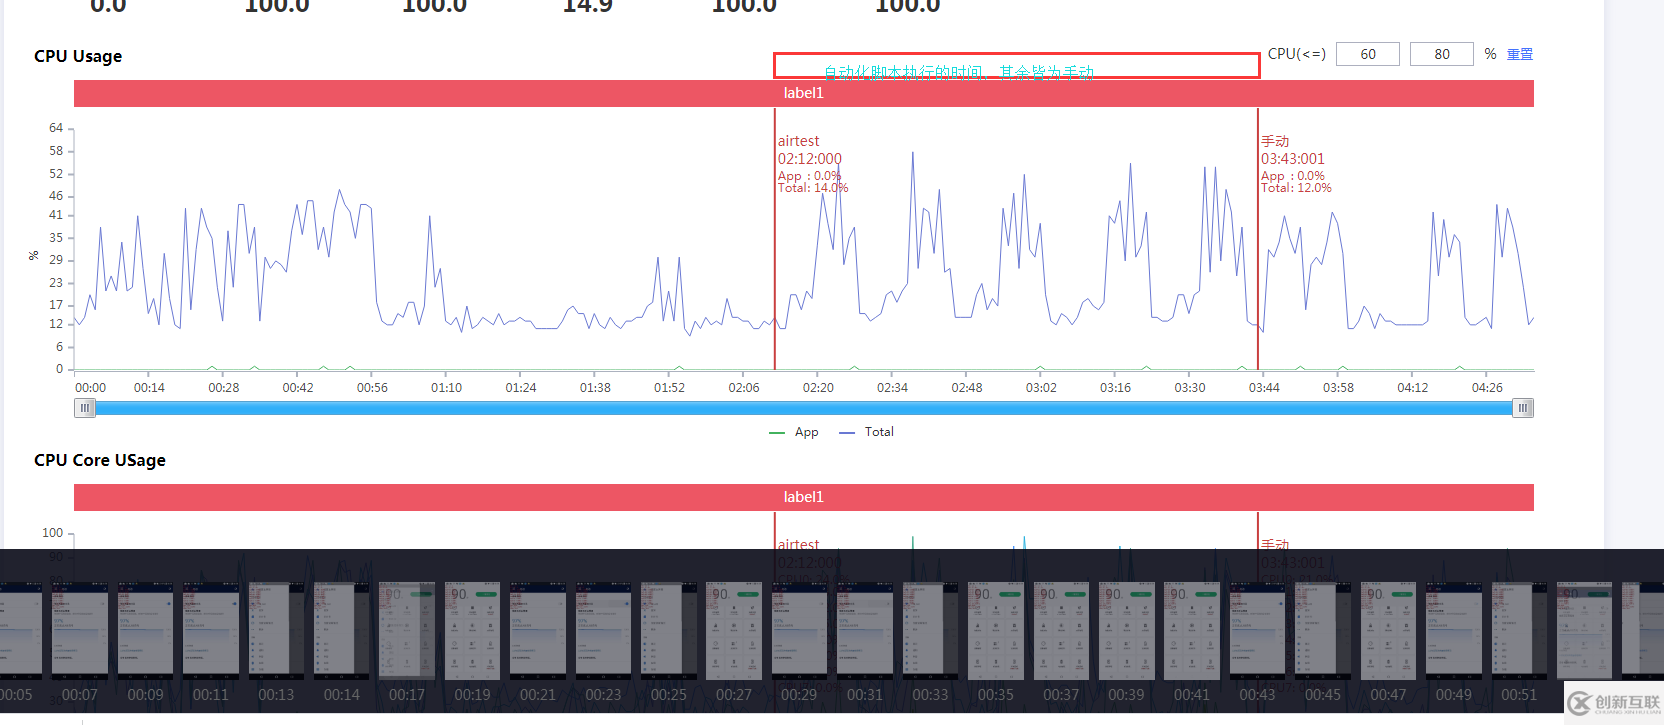Click the 手动 marker at 03:43:001 in CPU Usage
1664x725 pixels.
pyautogui.click(x=1292, y=150)
